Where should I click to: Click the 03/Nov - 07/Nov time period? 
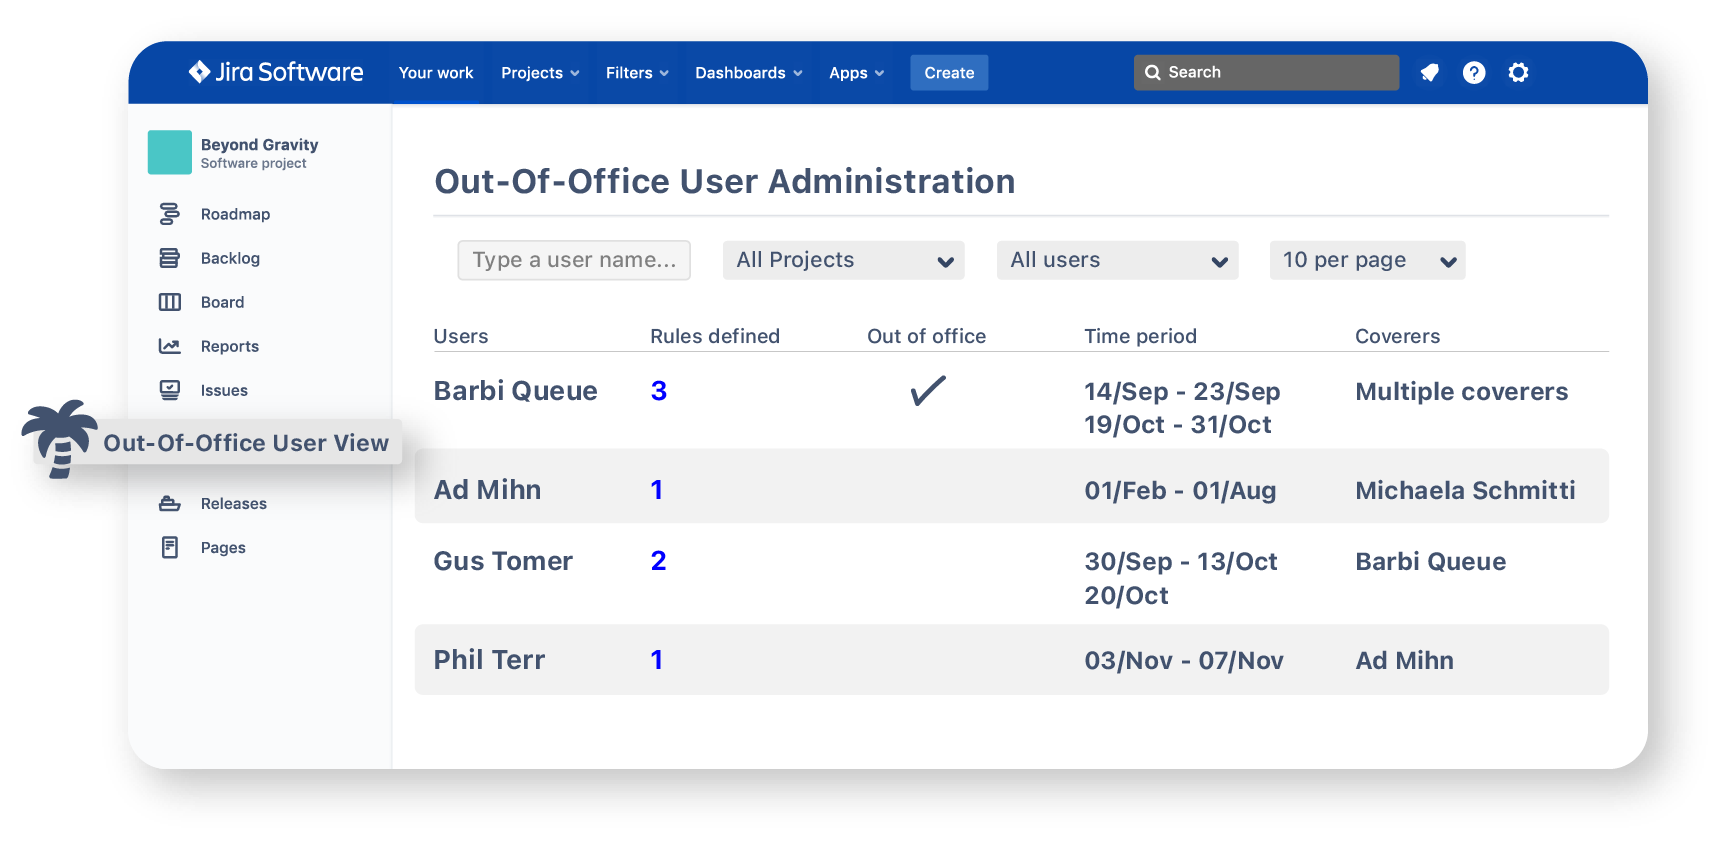(x=1184, y=661)
